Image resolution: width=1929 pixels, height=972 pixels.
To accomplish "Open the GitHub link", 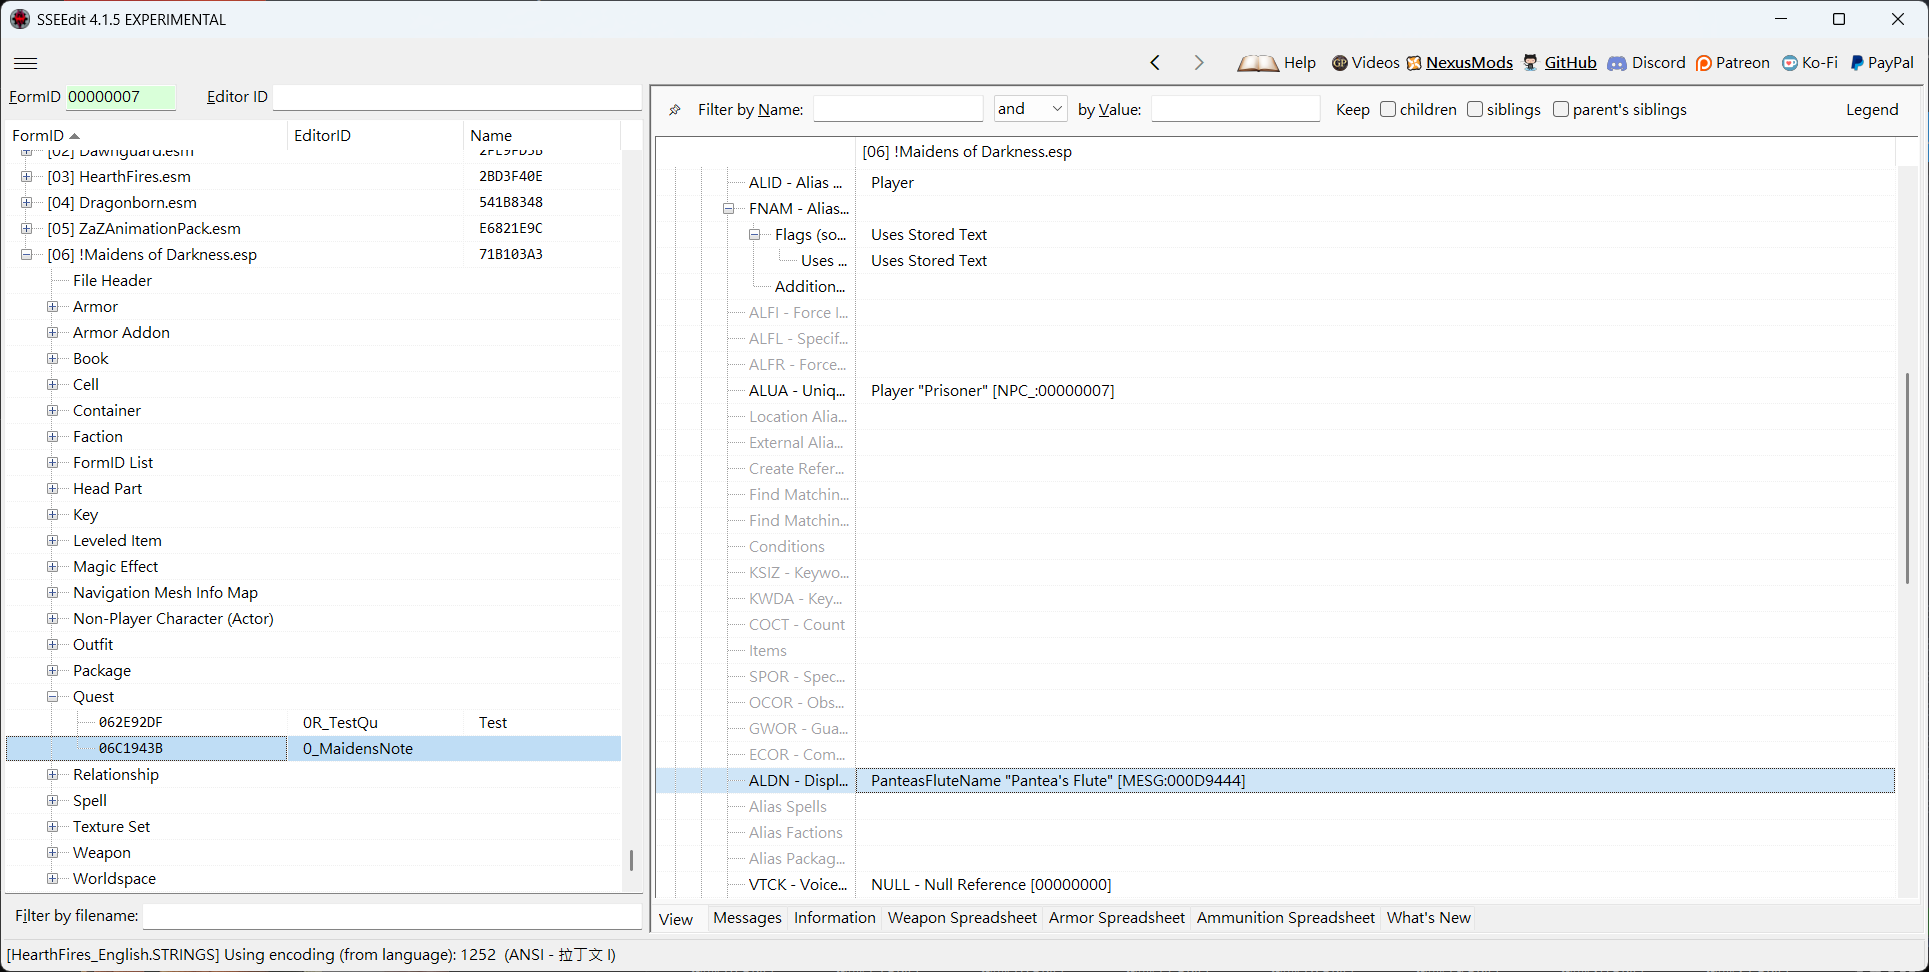I will coord(1570,63).
